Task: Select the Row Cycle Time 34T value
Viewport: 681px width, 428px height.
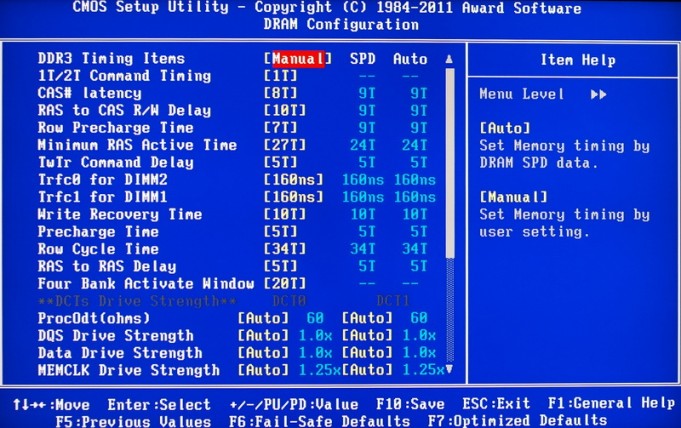Action: pyautogui.click(x=285, y=249)
